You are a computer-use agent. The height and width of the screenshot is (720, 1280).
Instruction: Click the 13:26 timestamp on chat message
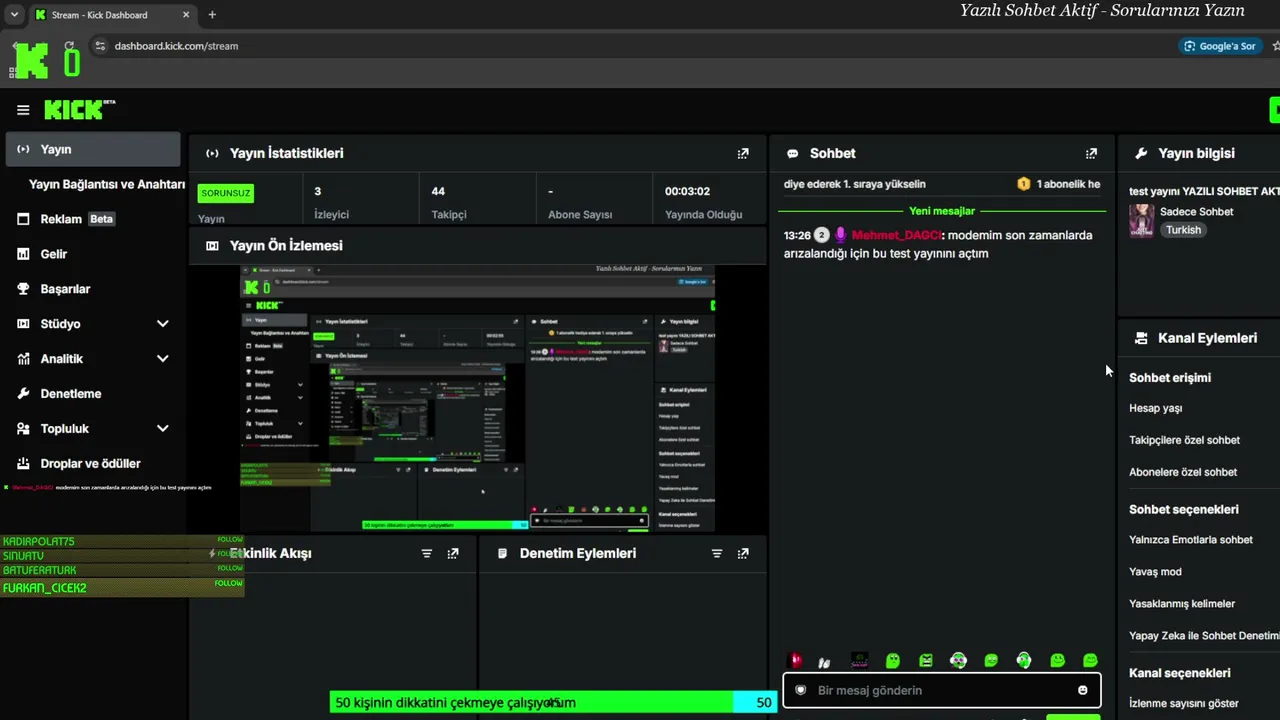pos(797,235)
